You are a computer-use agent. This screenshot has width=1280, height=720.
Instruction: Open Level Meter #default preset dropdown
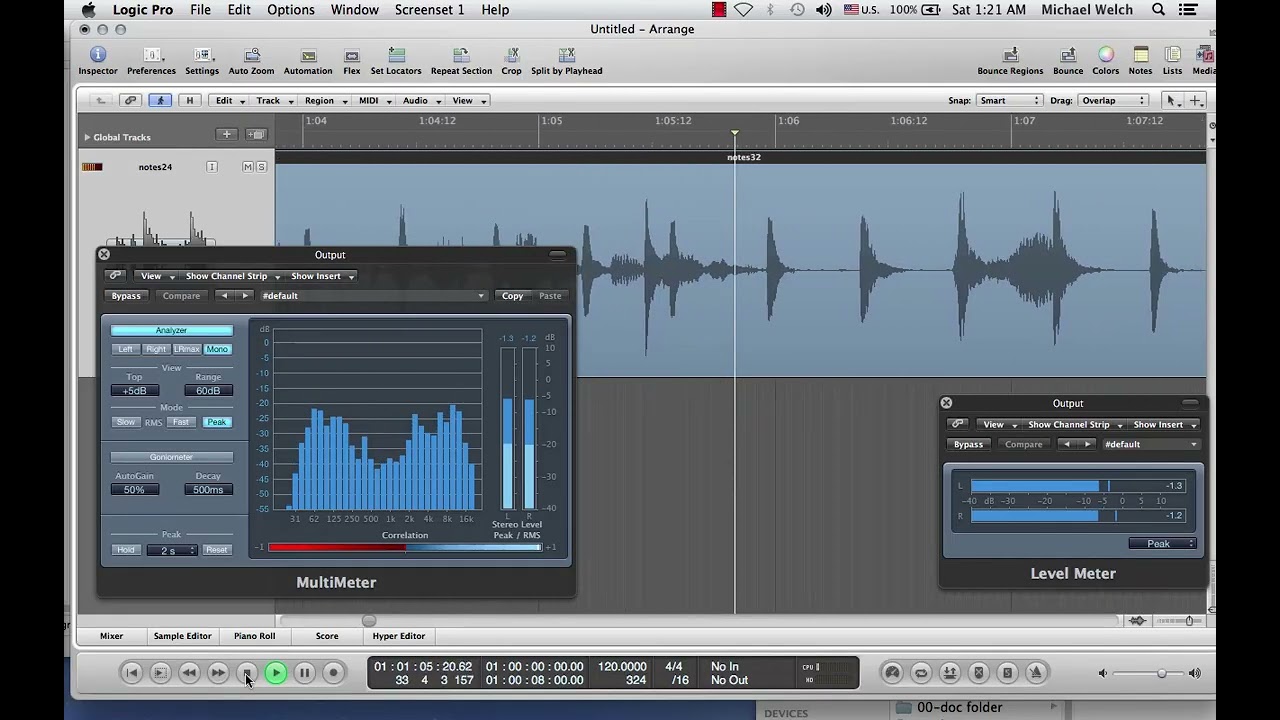coord(1150,444)
